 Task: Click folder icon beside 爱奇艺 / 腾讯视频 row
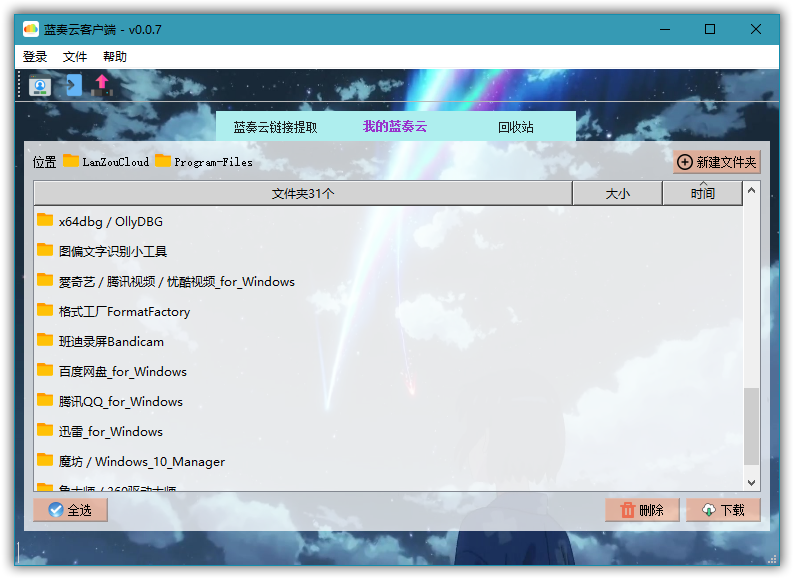45,280
